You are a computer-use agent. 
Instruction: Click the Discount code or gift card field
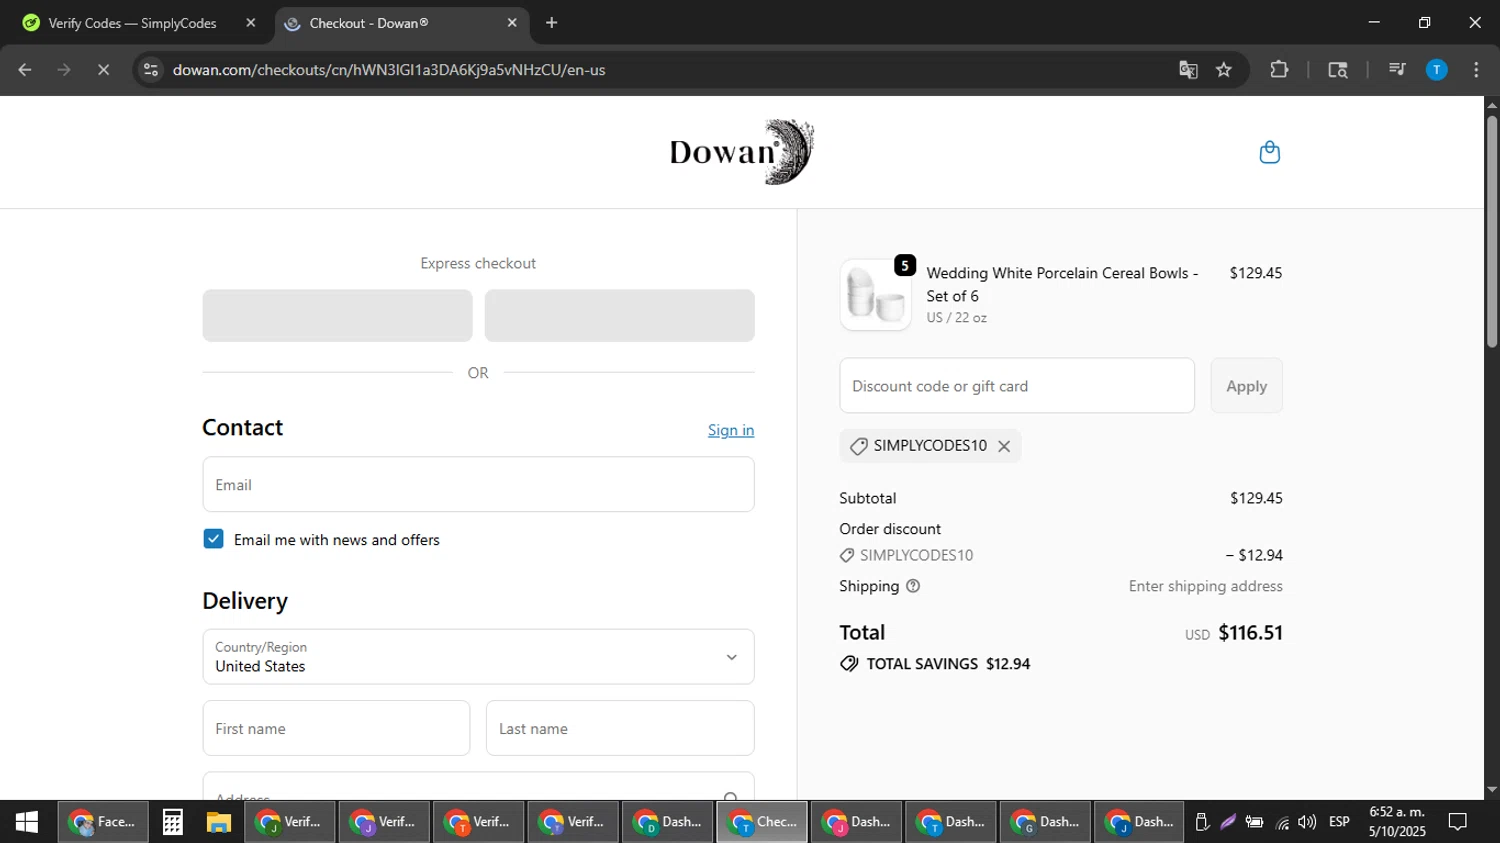click(1017, 386)
